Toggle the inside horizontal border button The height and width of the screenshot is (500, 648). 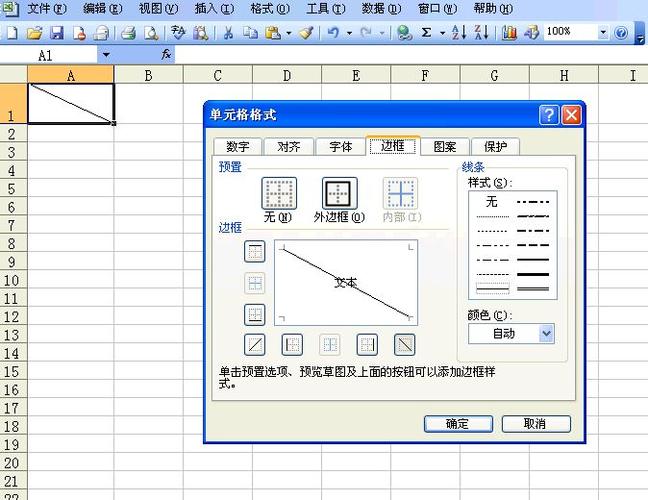[x=255, y=283]
